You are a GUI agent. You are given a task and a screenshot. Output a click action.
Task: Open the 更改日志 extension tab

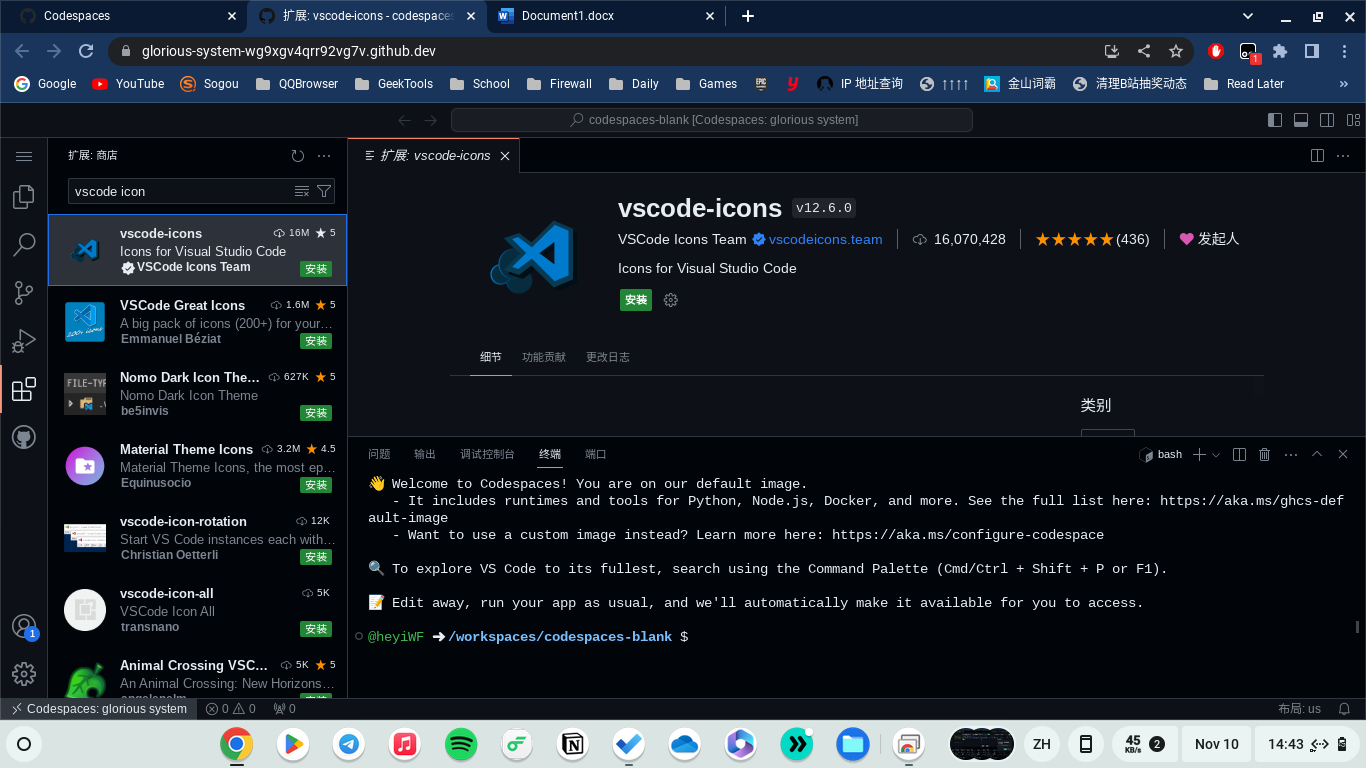tap(608, 357)
